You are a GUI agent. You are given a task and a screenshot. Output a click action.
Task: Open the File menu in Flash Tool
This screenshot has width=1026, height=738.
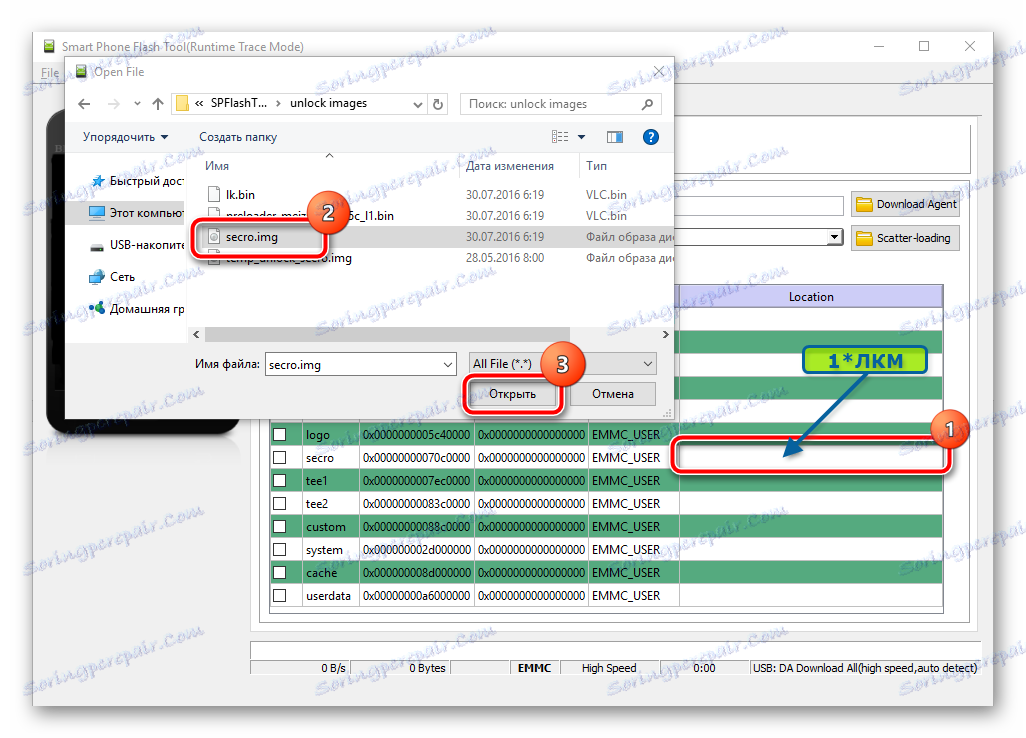50,73
